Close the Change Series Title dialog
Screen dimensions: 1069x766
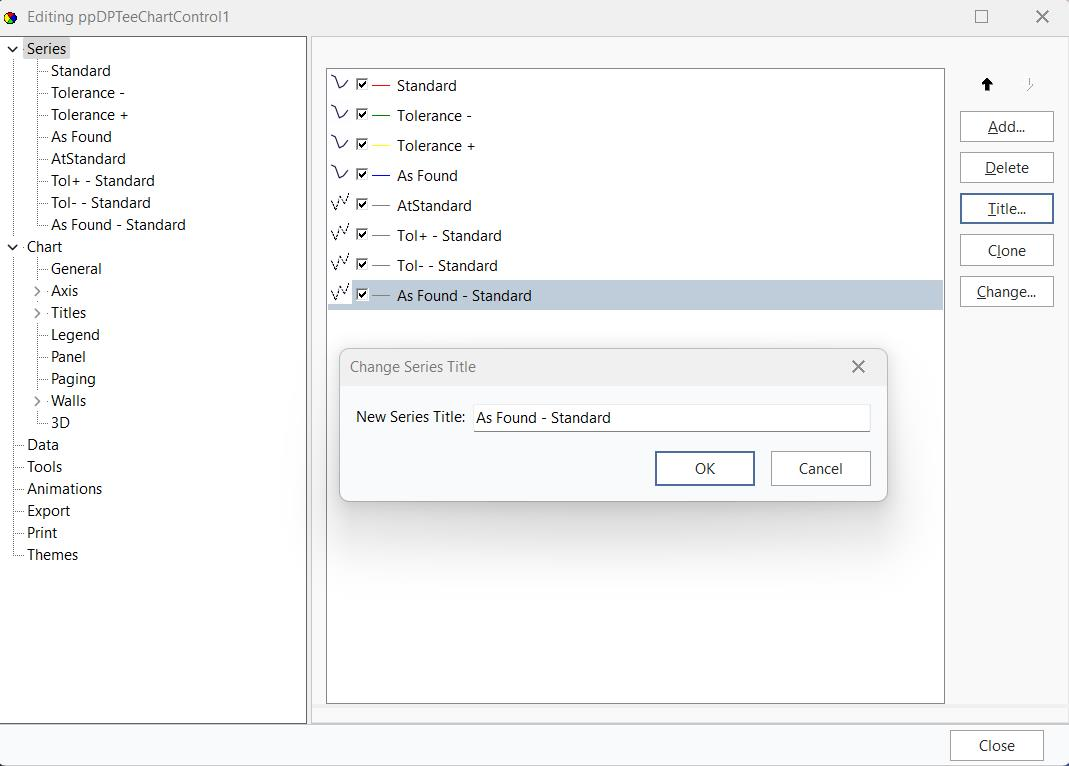(858, 367)
